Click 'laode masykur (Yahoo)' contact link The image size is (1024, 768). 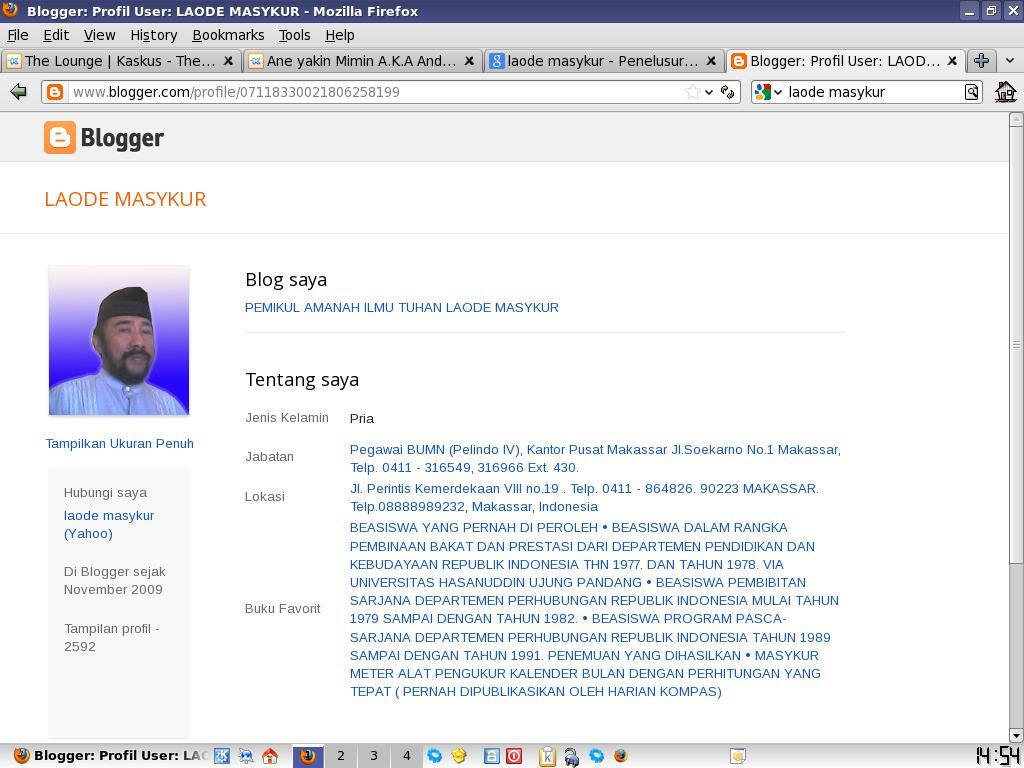[x=109, y=524]
